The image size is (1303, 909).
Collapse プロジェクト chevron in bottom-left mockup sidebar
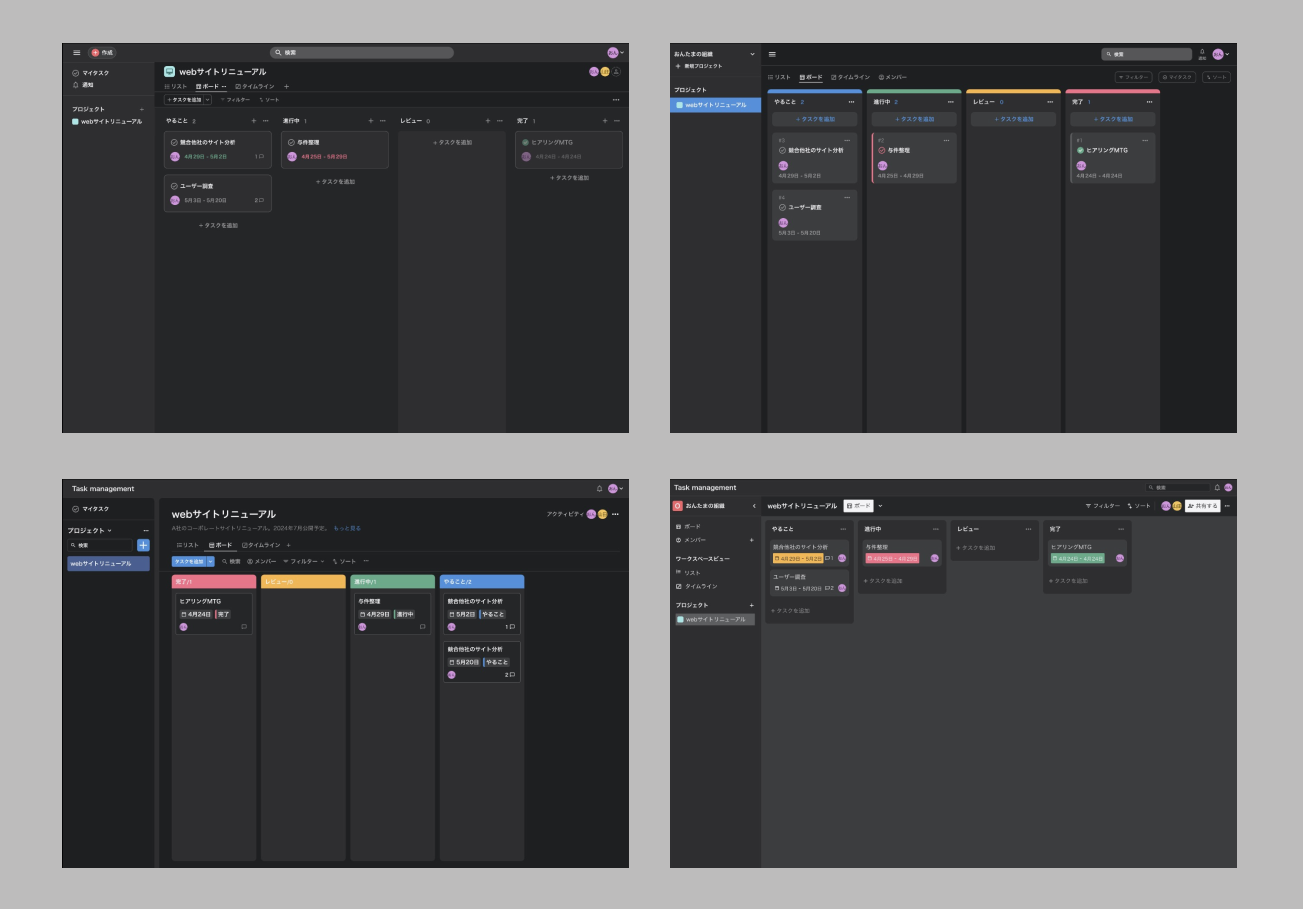coord(110,530)
